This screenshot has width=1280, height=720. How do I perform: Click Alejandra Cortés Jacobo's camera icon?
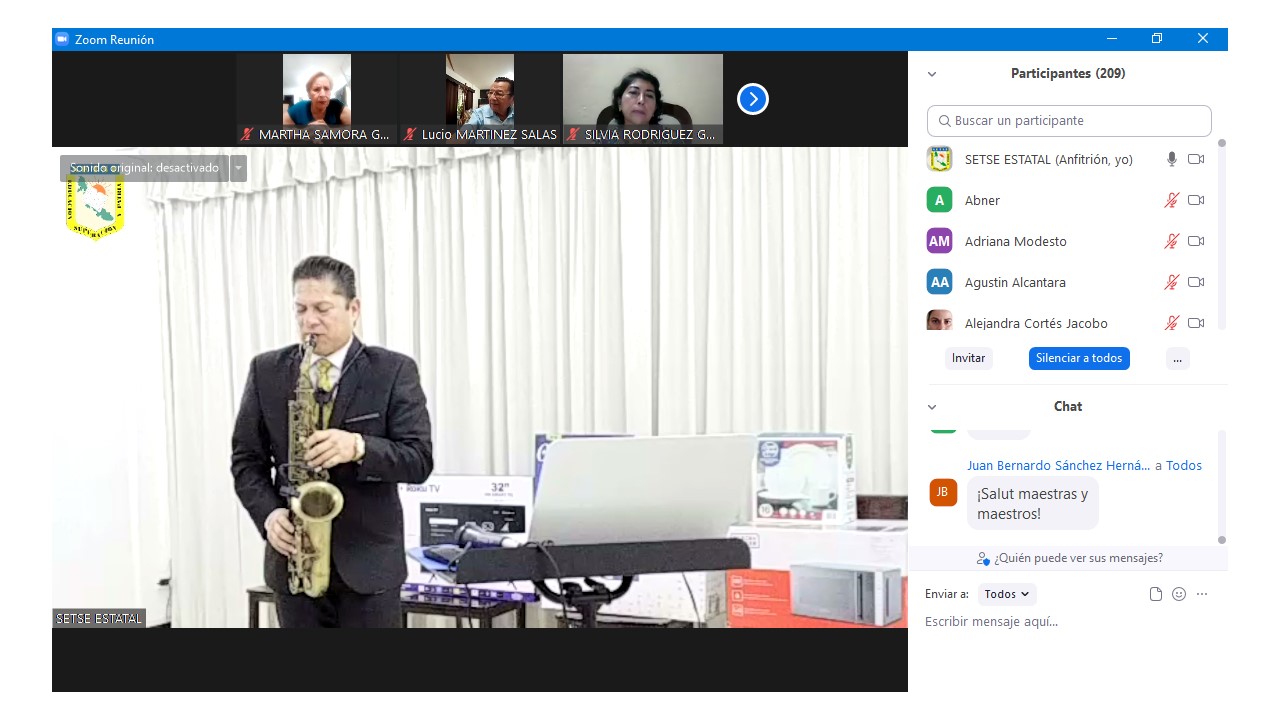point(1196,323)
